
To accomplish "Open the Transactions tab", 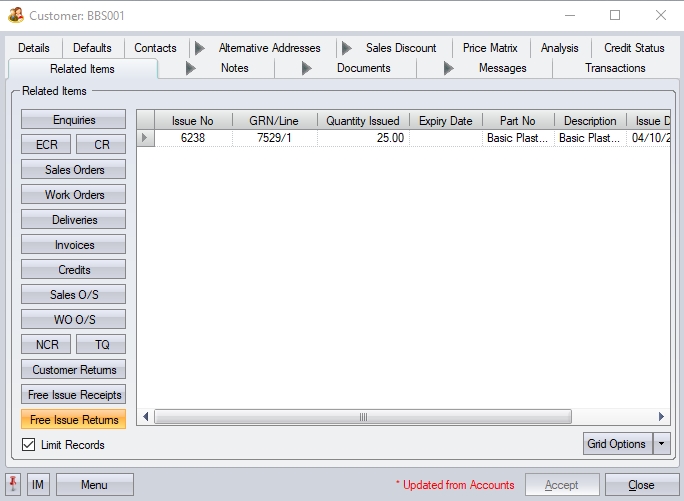I will coord(615,68).
